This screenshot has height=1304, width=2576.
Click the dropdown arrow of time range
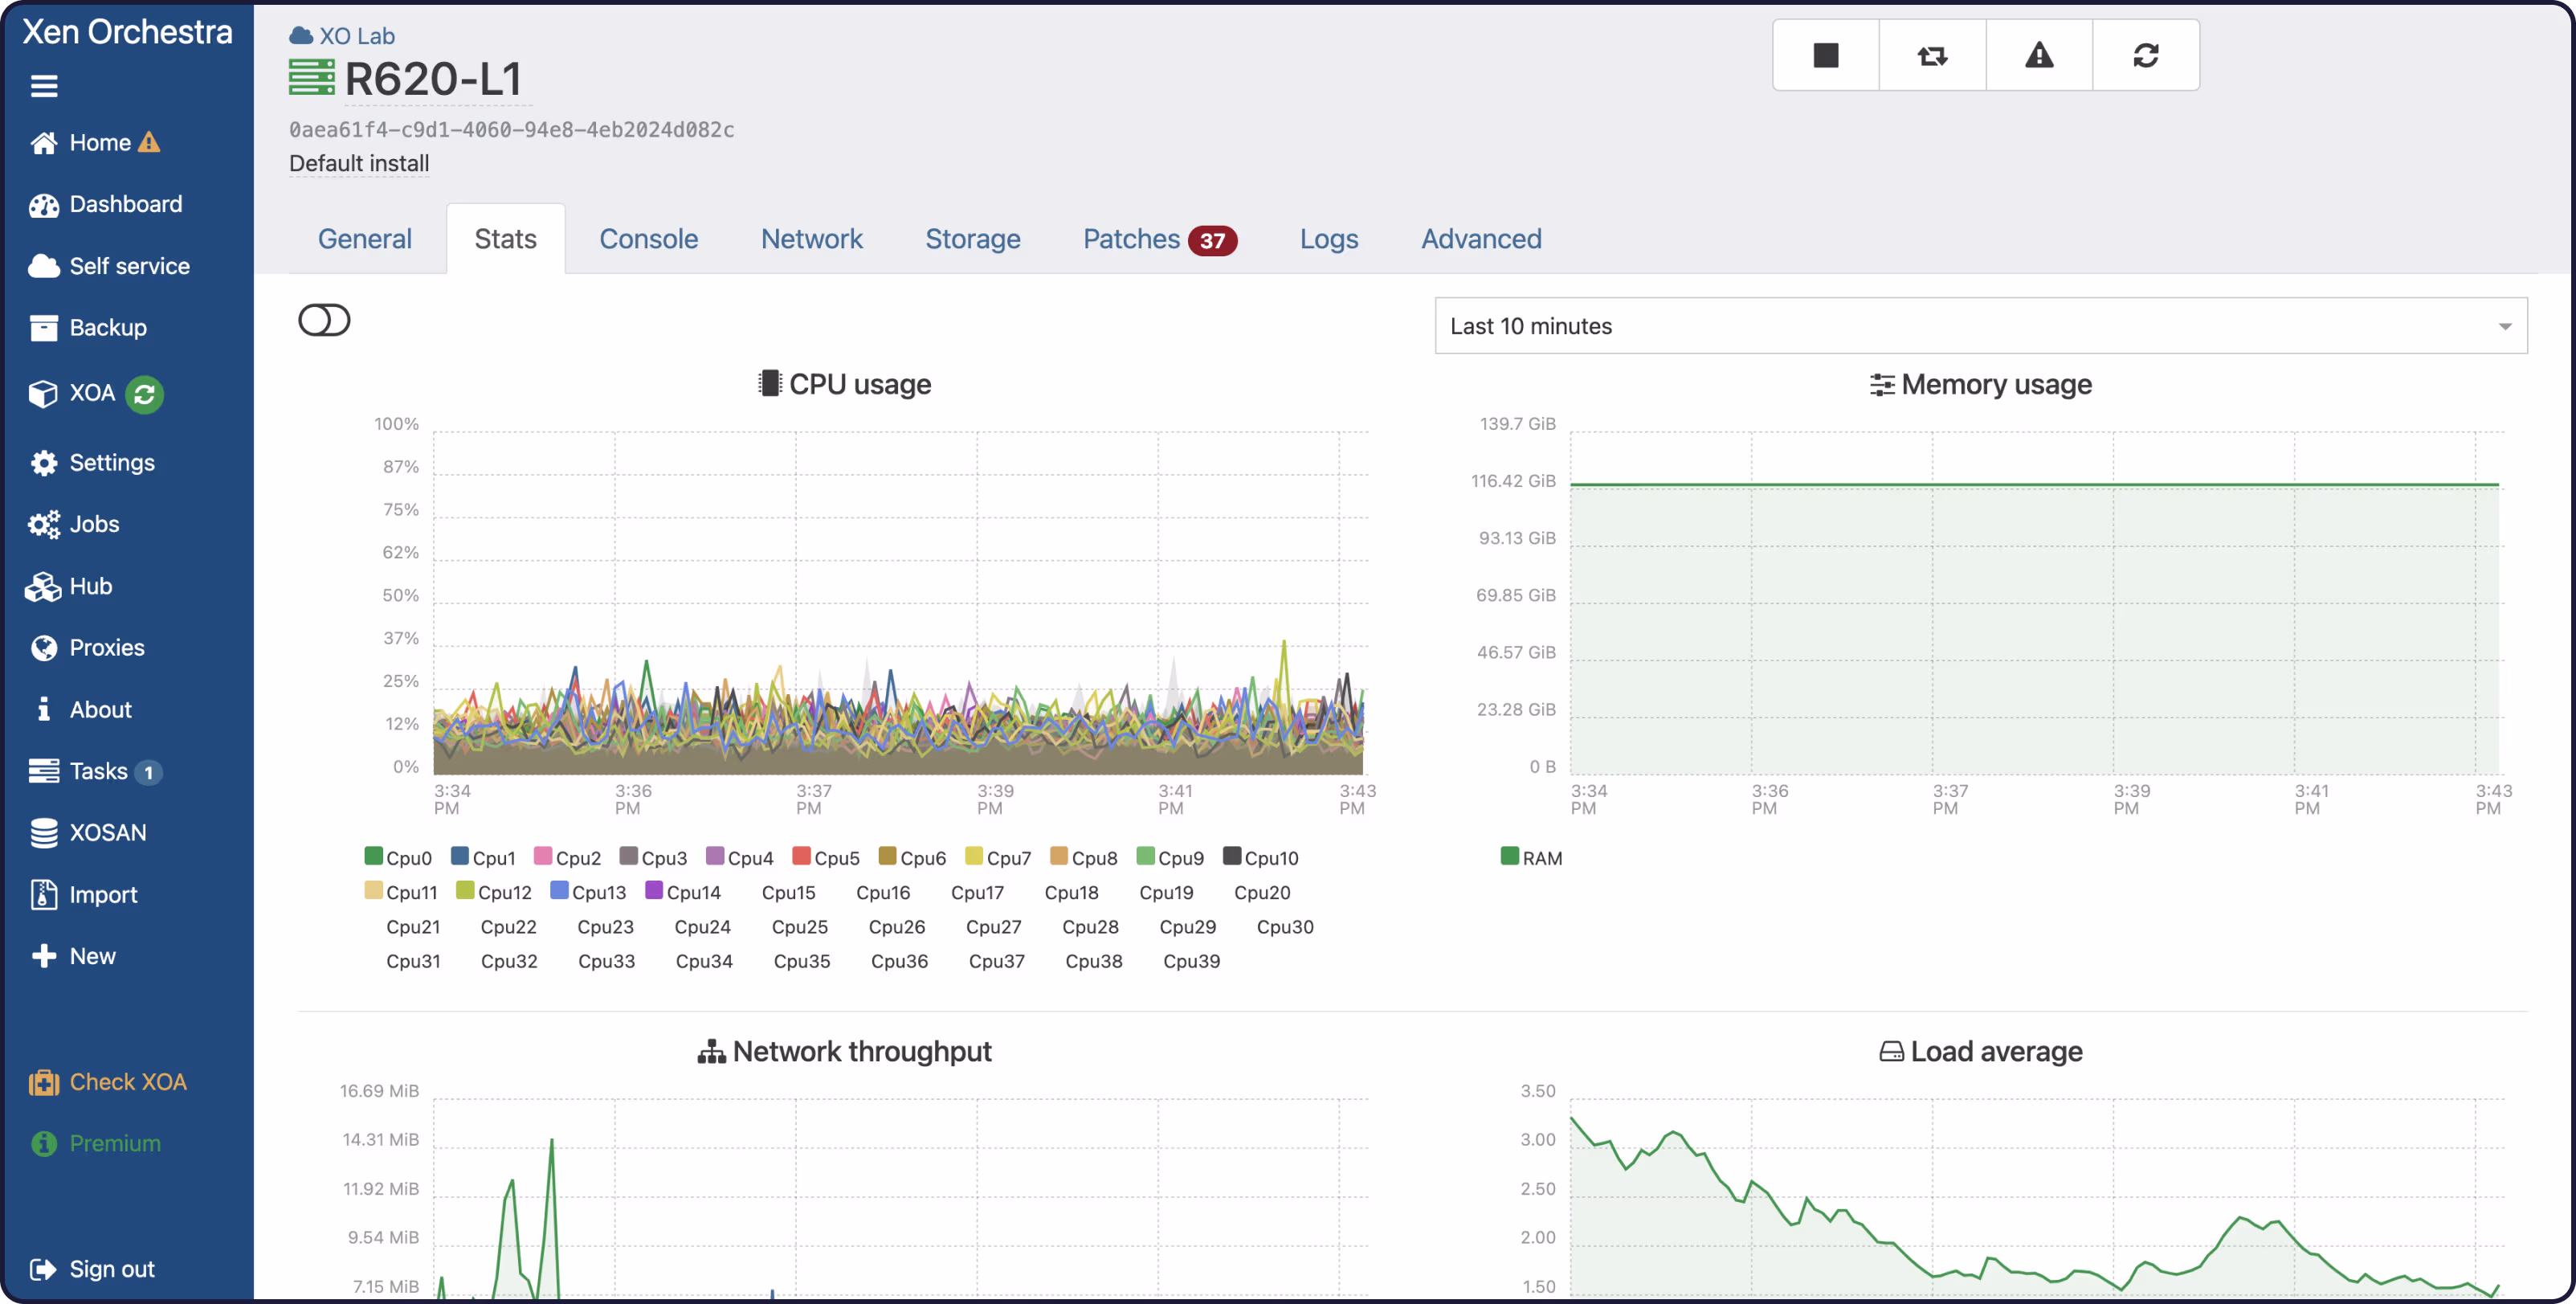[2504, 326]
